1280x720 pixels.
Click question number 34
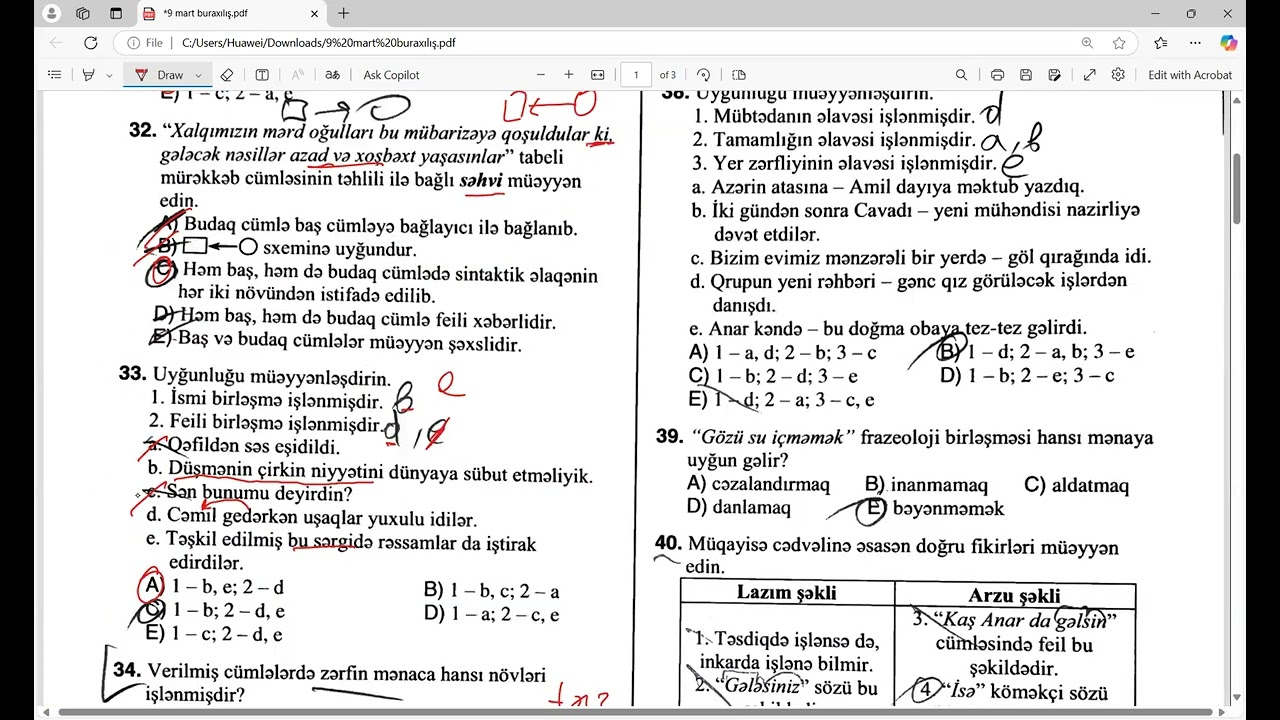point(126,670)
